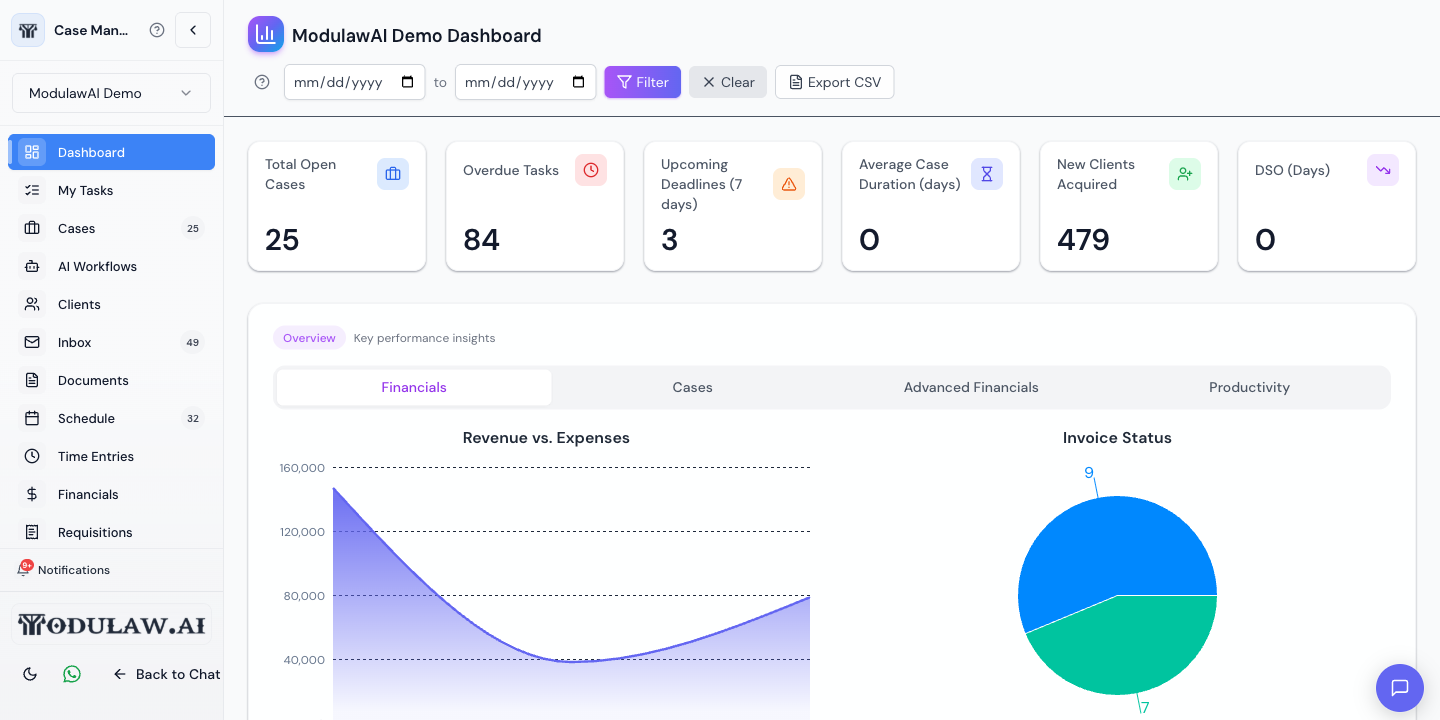Apply the Filter button
Viewport: 1440px width, 720px height.
click(x=643, y=82)
